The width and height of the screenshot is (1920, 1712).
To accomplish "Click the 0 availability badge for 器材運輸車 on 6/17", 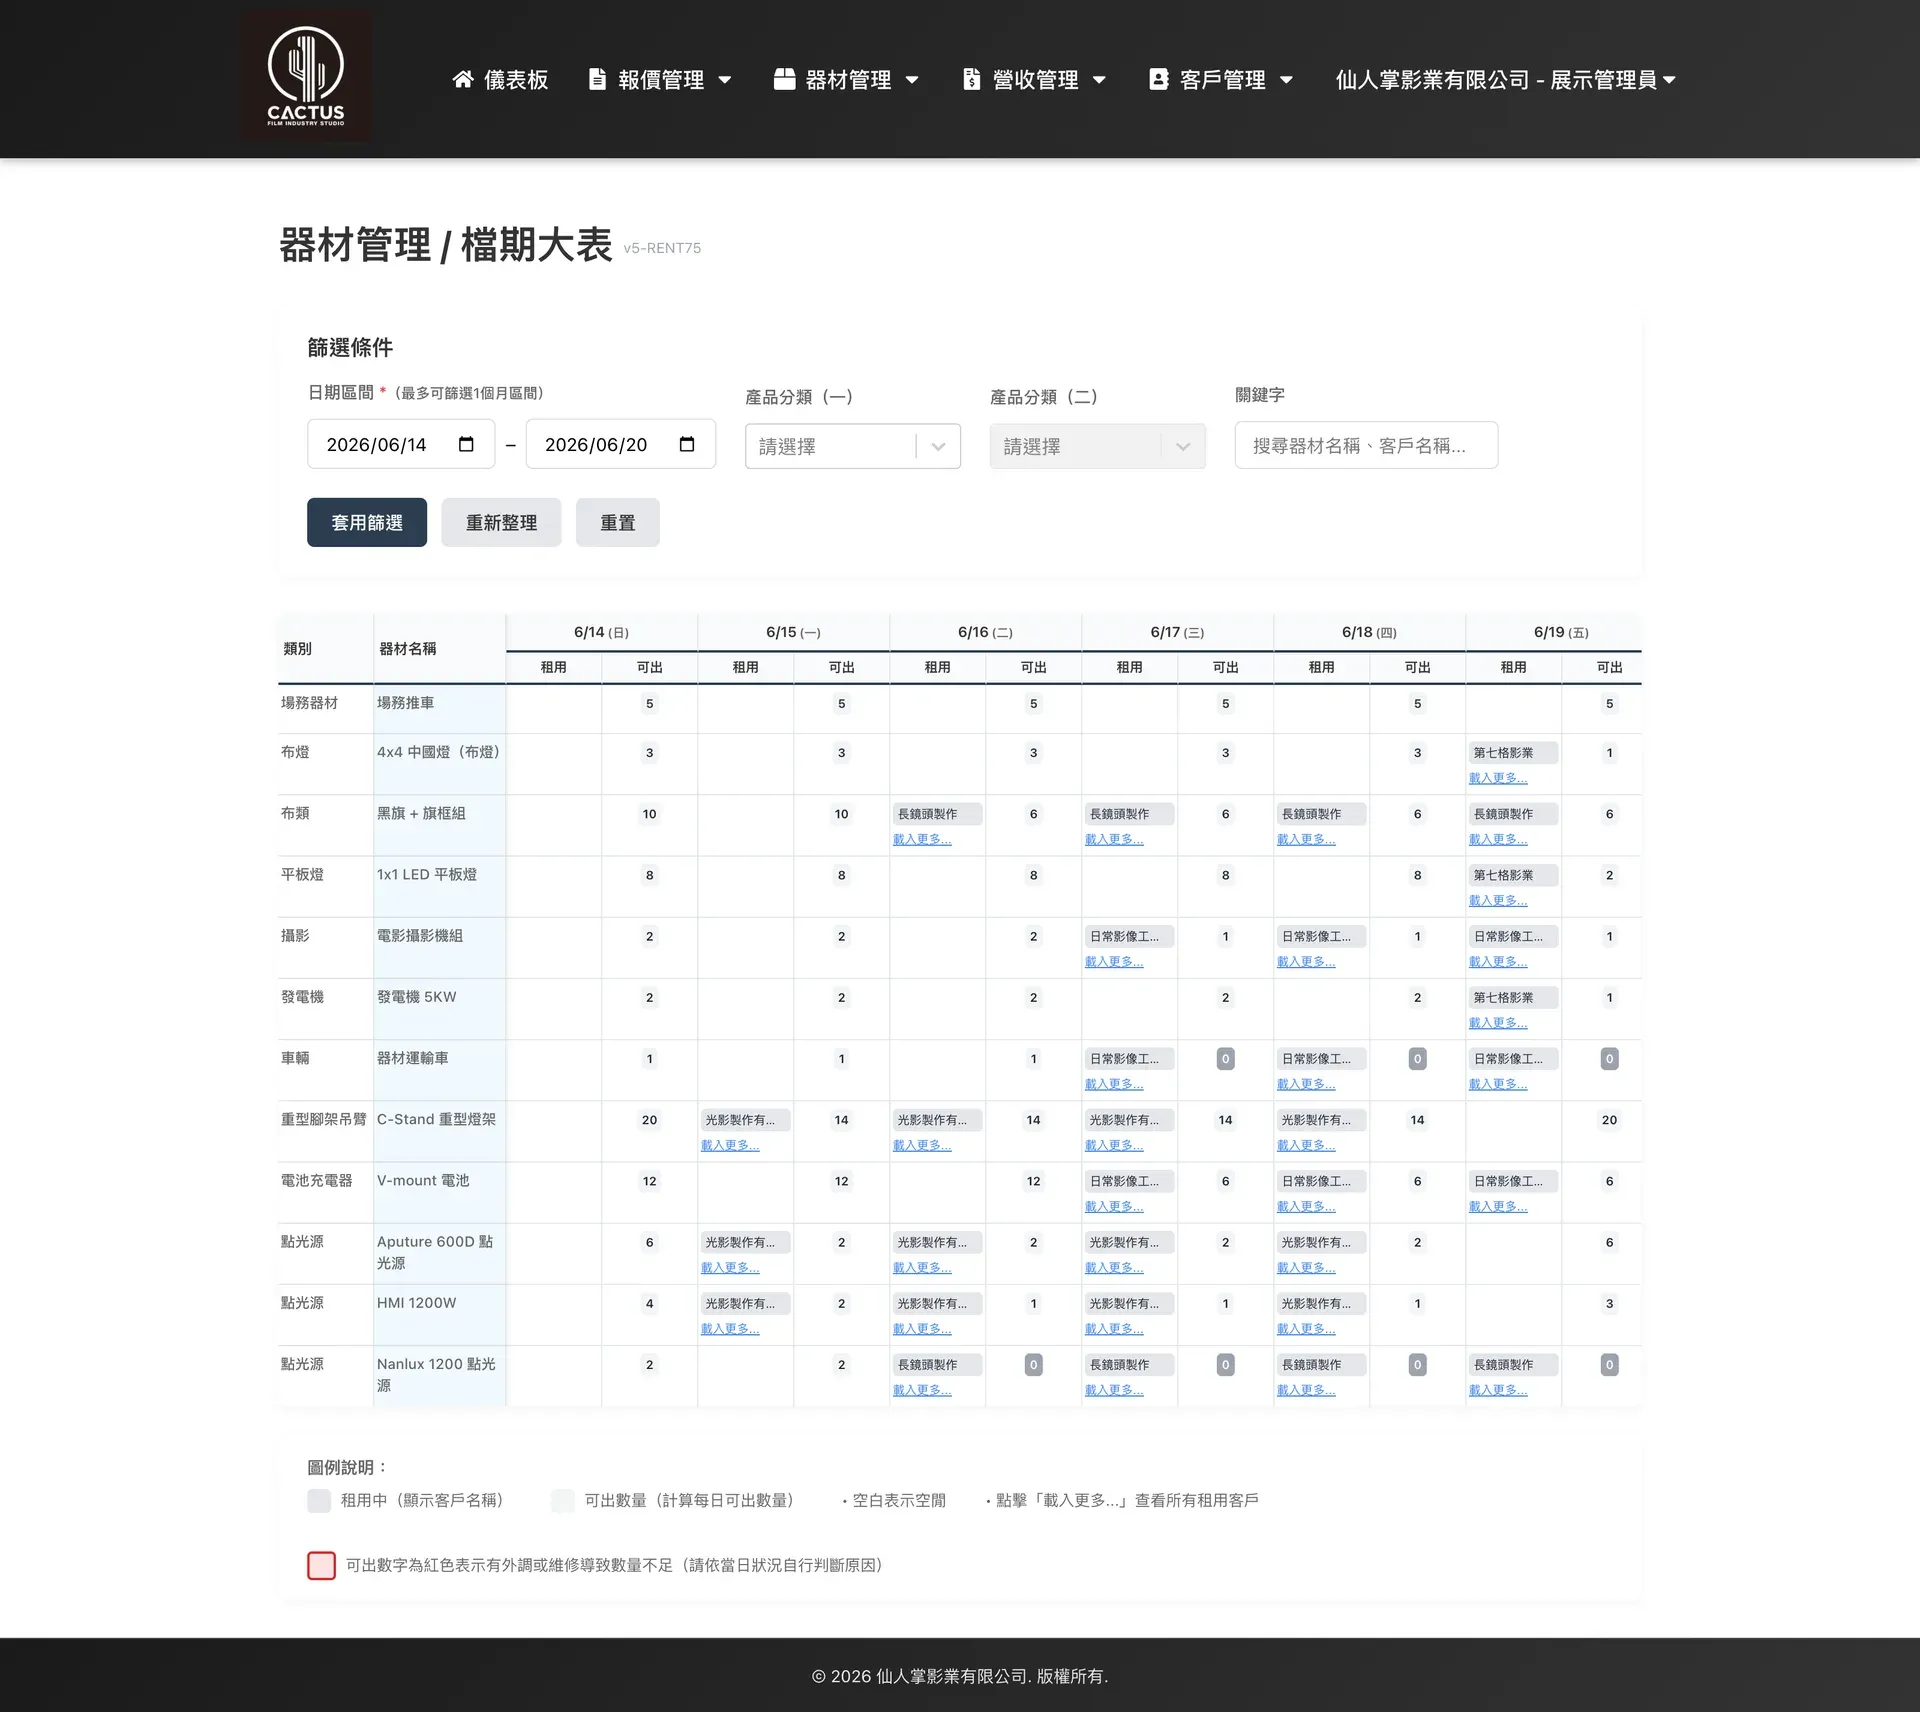I will coord(1225,1058).
